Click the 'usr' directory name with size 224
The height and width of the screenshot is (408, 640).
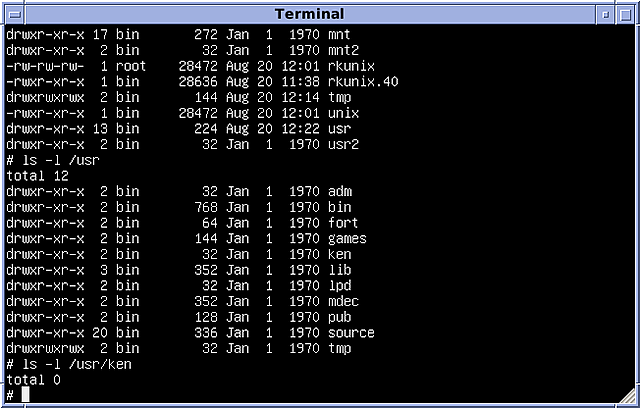(x=340, y=129)
